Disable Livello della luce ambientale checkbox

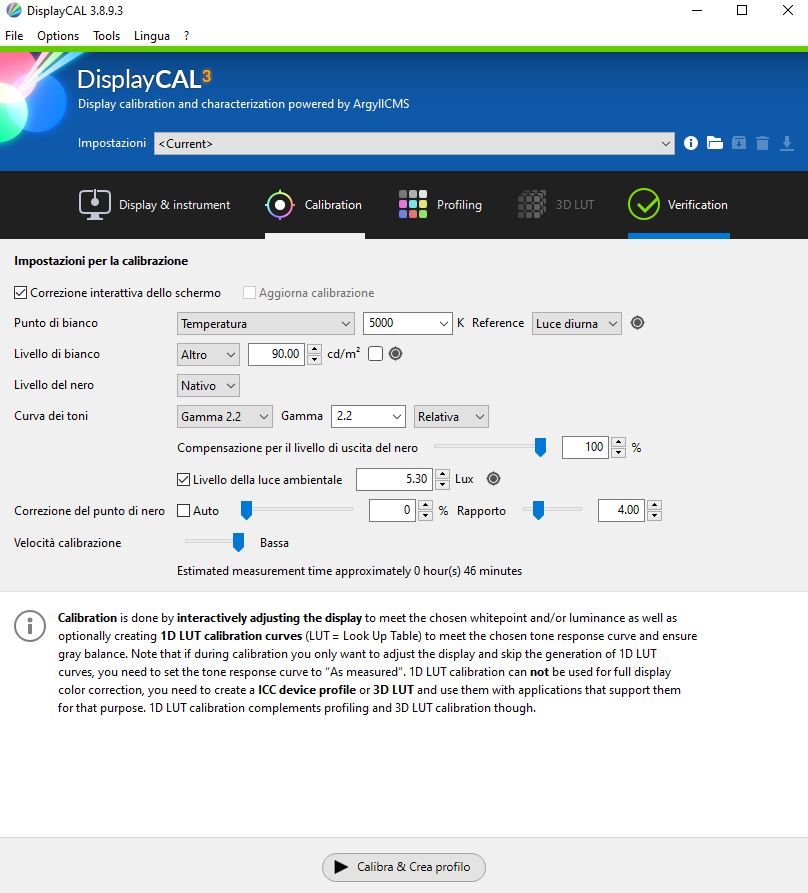[x=183, y=480]
